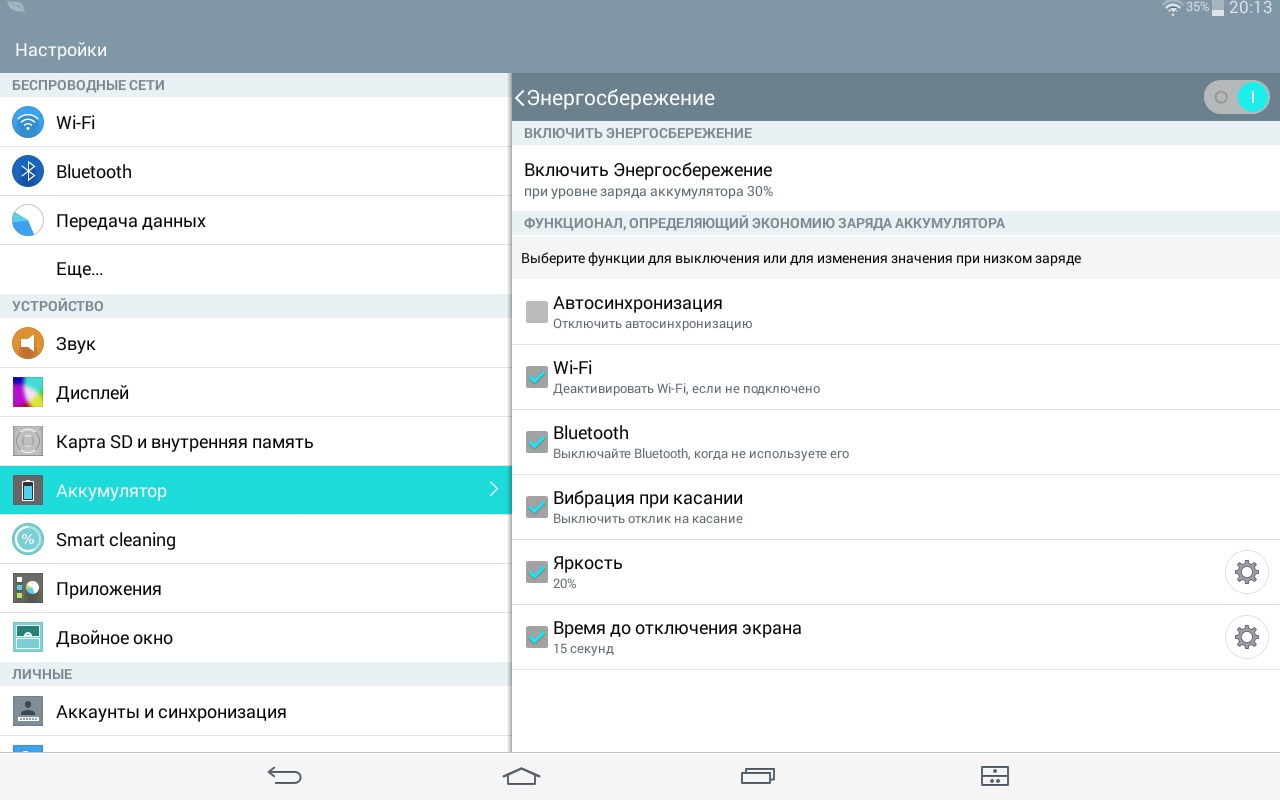
Task: Select Передача данных in settings list
Action: [x=130, y=221]
